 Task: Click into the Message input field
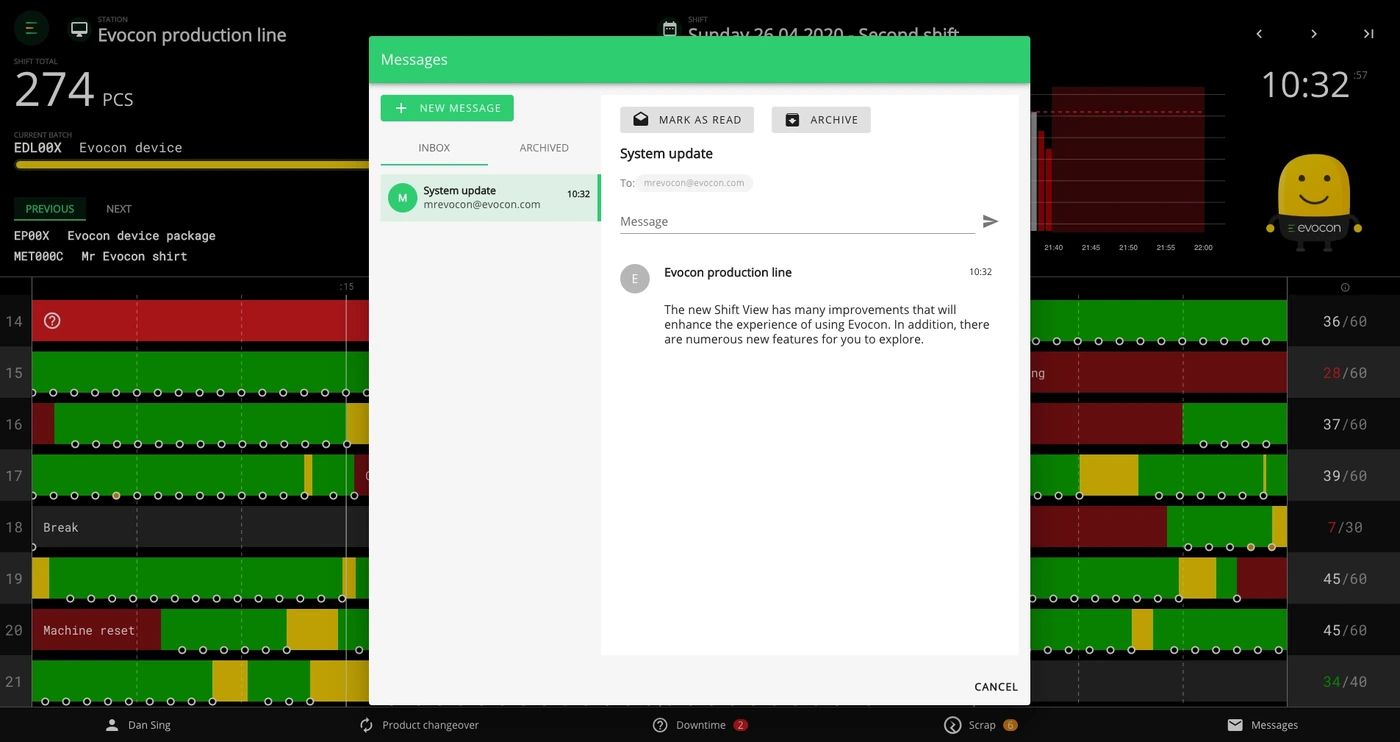click(x=797, y=221)
